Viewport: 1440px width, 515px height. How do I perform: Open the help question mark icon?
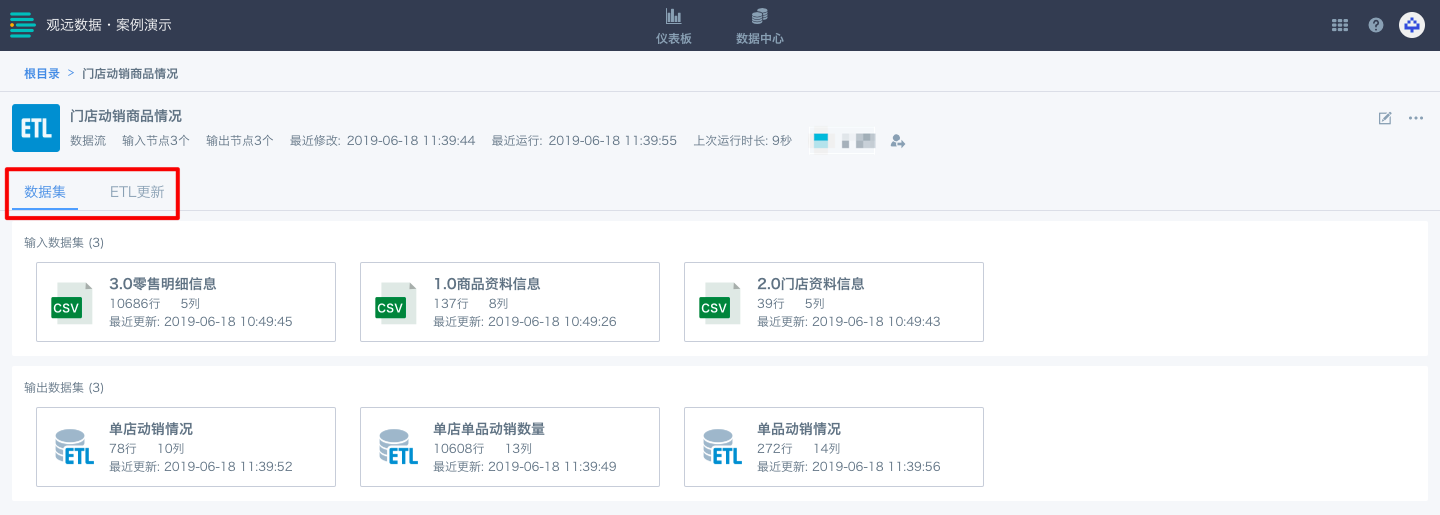coord(1376,25)
